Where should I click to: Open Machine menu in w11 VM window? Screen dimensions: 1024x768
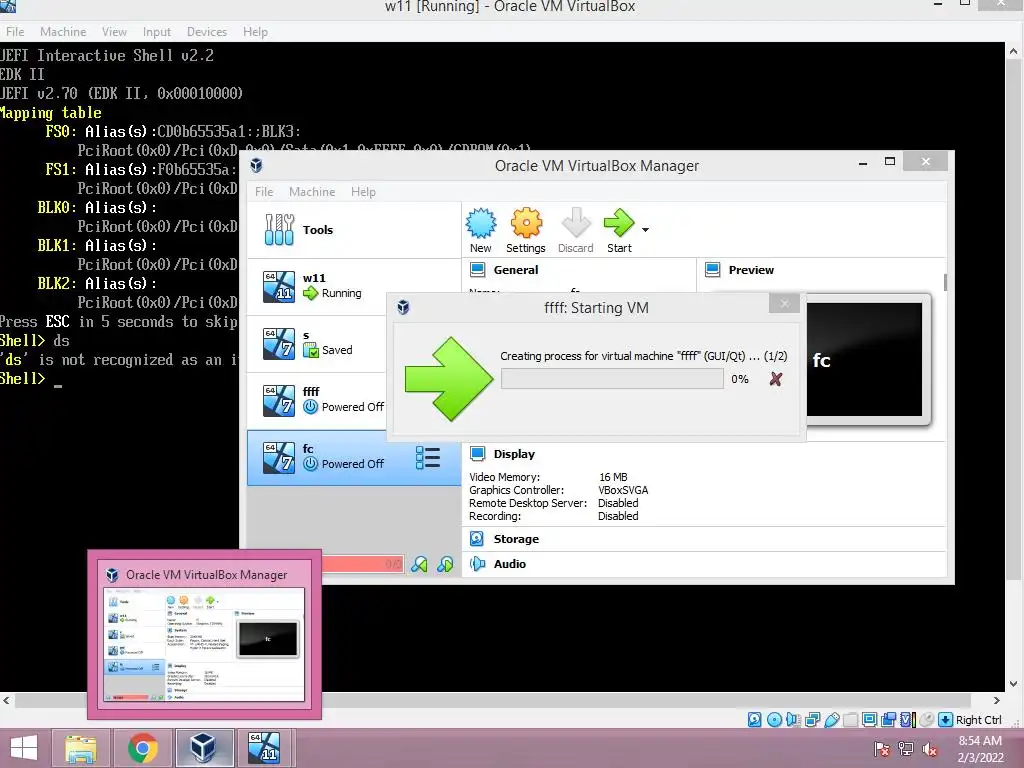click(x=63, y=31)
